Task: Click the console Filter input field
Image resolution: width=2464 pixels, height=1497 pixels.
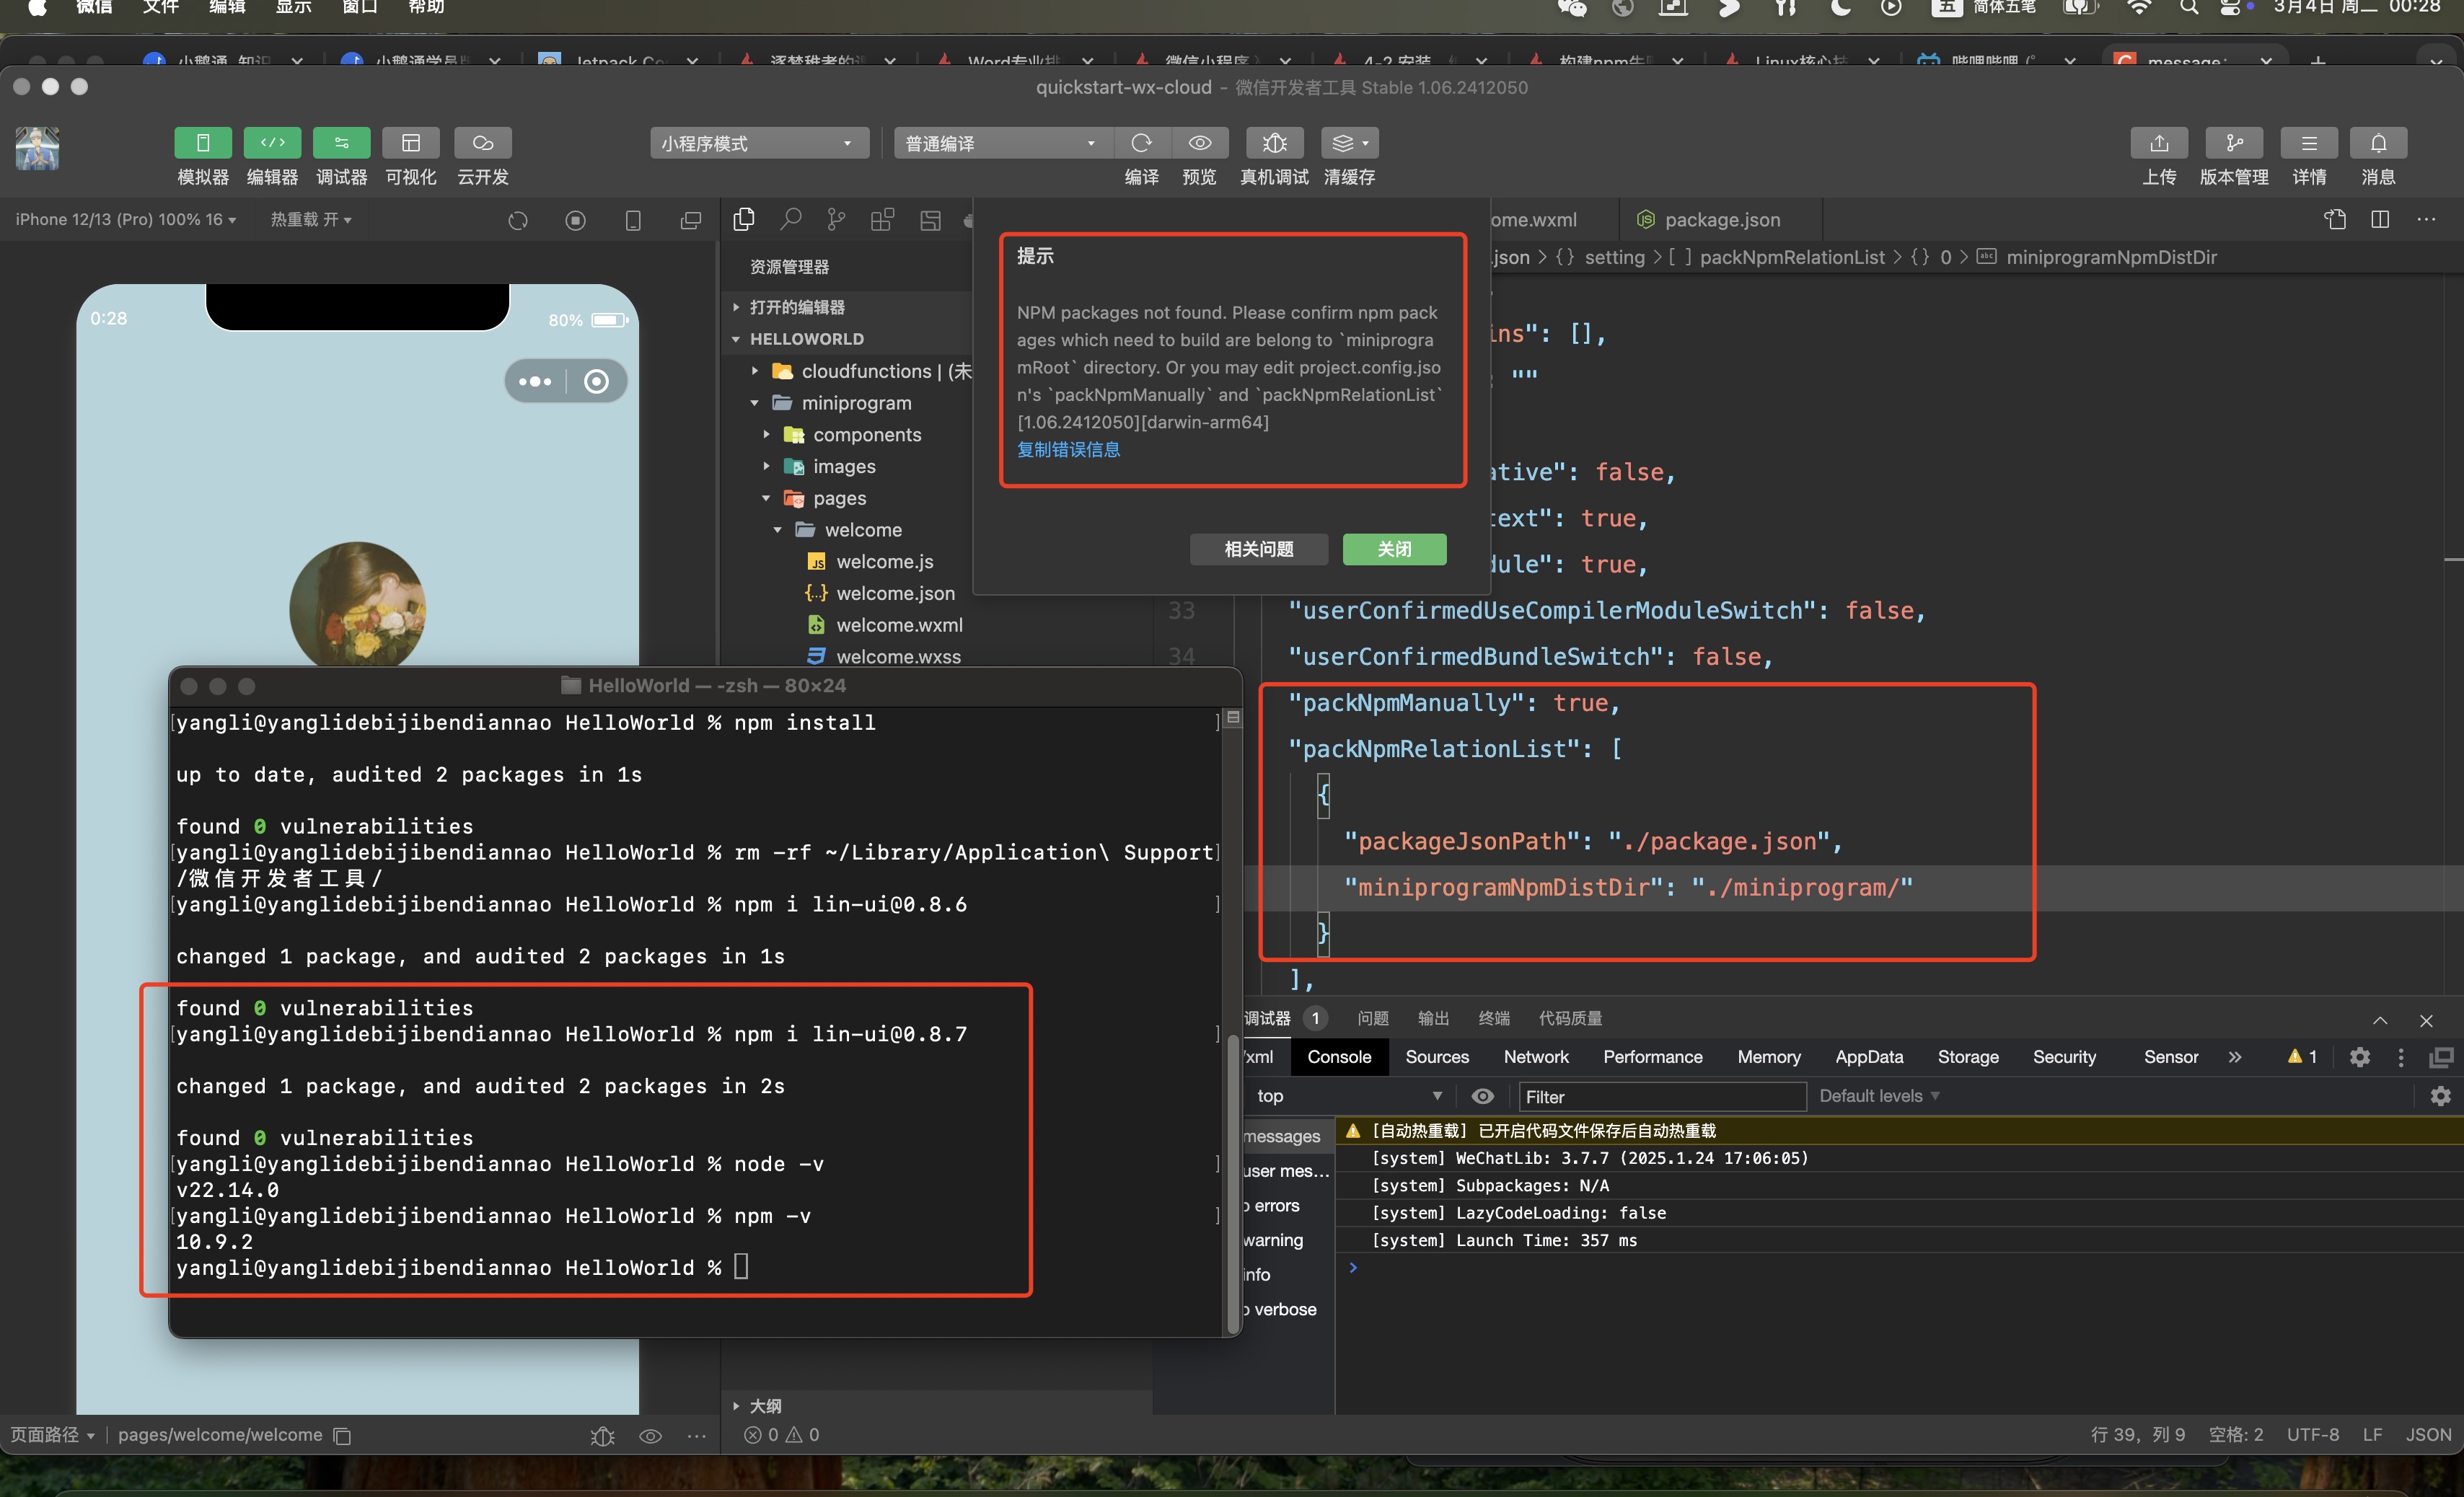Action: click(1662, 1097)
